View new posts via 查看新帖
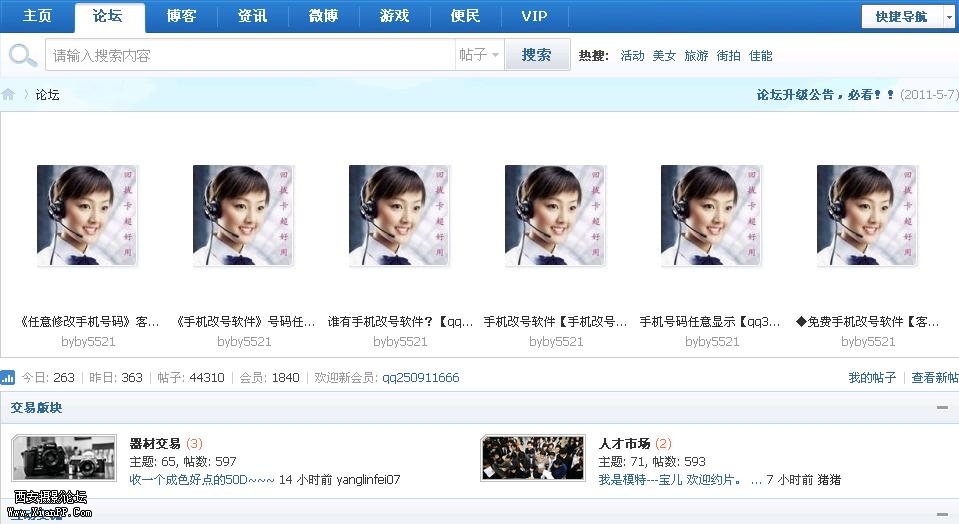The width and height of the screenshot is (959, 524). coord(934,378)
